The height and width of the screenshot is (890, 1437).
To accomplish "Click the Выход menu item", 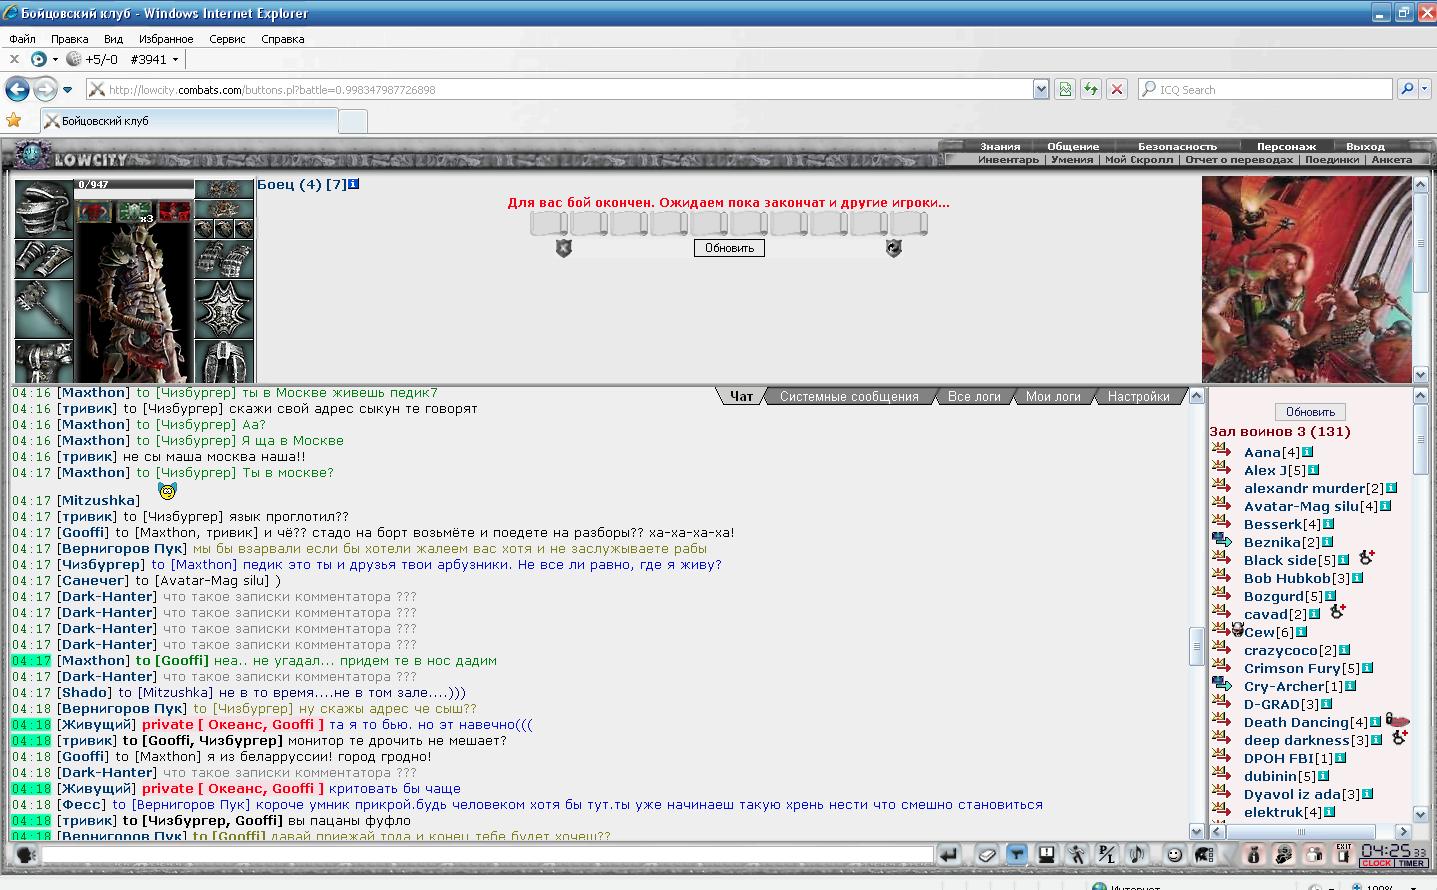I will pyautogui.click(x=1365, y=146).
